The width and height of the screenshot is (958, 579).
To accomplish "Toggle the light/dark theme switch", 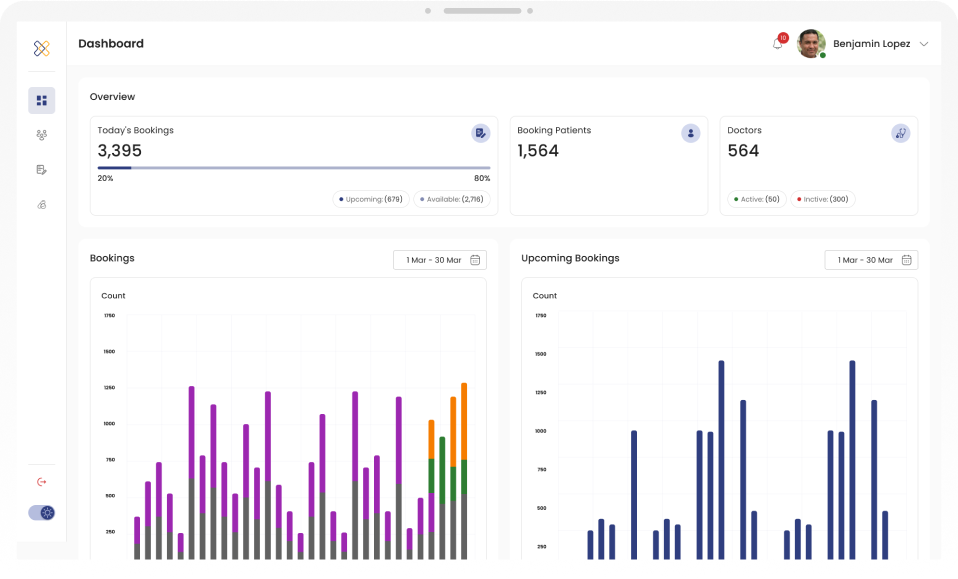I will pyautogui.click(x=42, y=512).
